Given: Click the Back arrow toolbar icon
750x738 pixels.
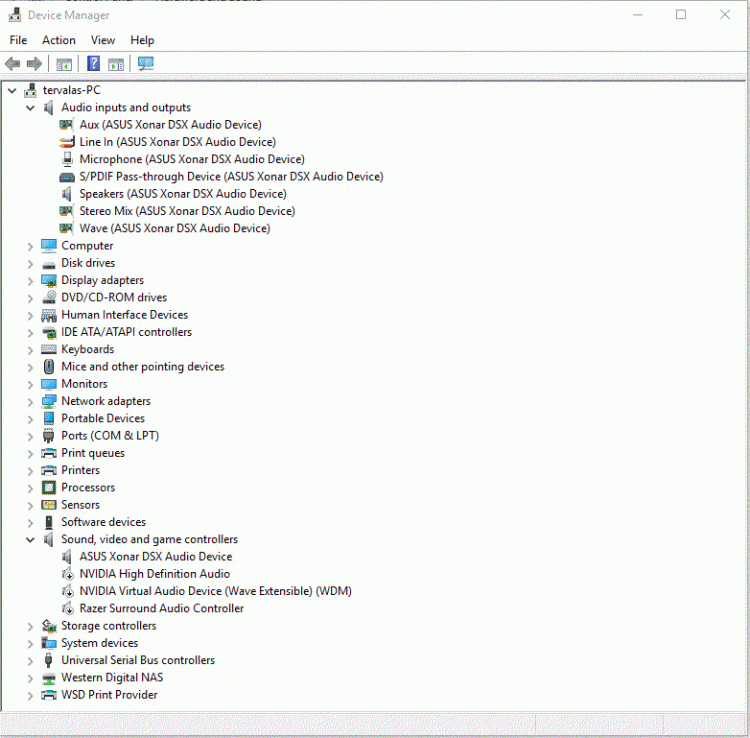Looking at the screenshot, I should pyautogui.click(x=12, y=64).
